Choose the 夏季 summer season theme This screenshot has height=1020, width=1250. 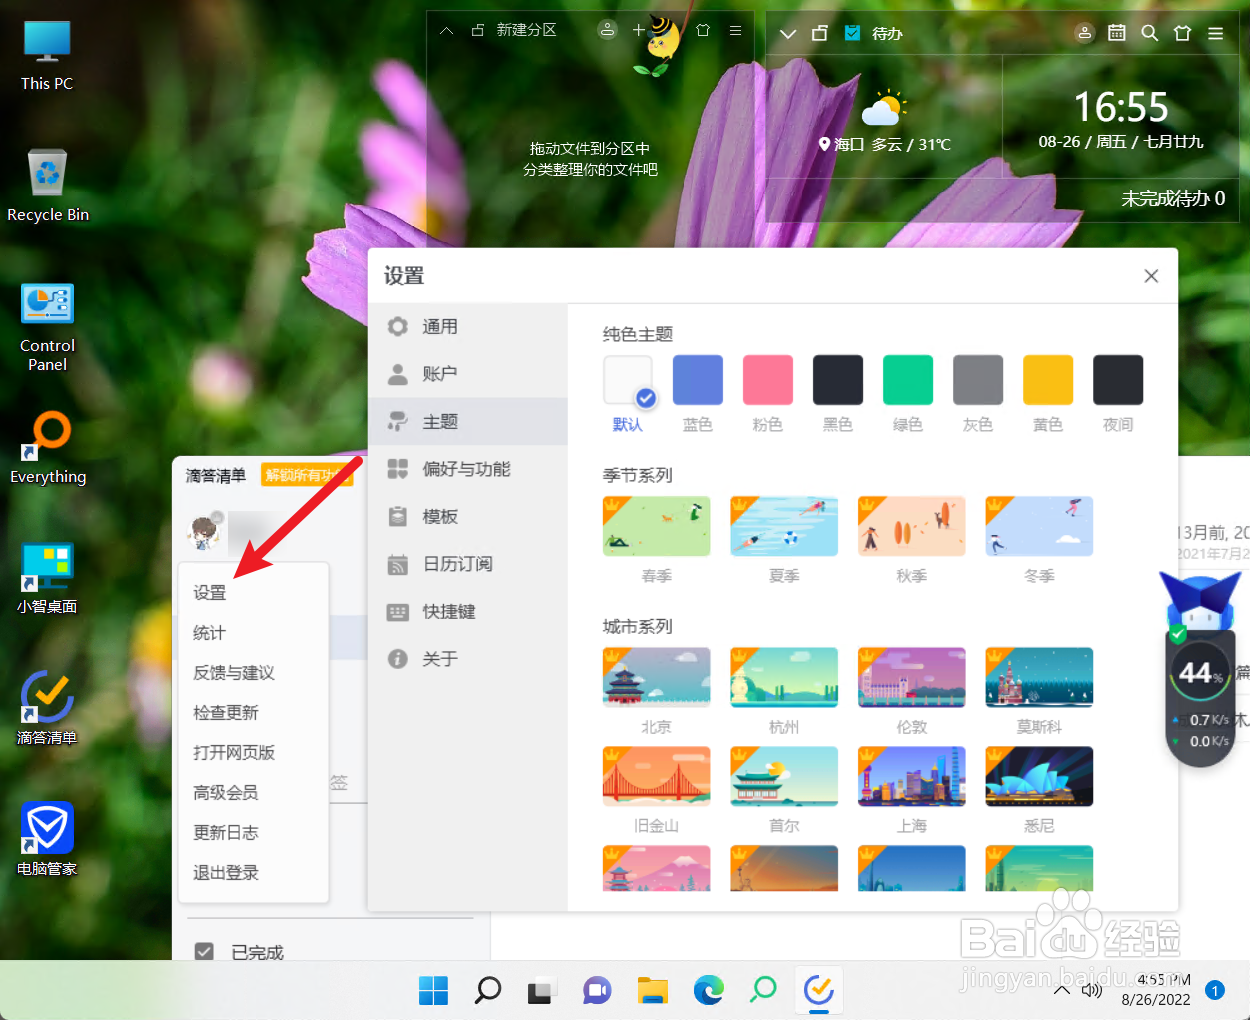pyautogui.click(x=784, y=526)
